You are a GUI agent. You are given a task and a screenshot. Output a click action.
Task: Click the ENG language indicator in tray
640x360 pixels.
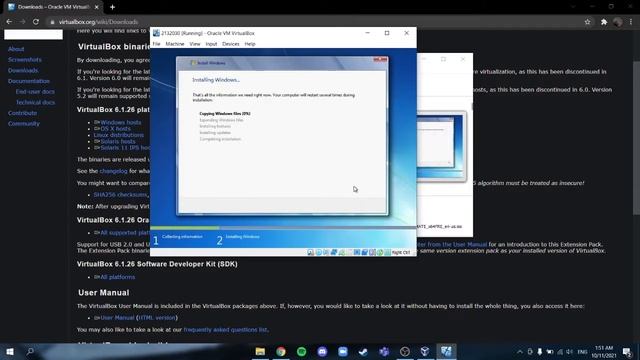click(x=582, y=351)
